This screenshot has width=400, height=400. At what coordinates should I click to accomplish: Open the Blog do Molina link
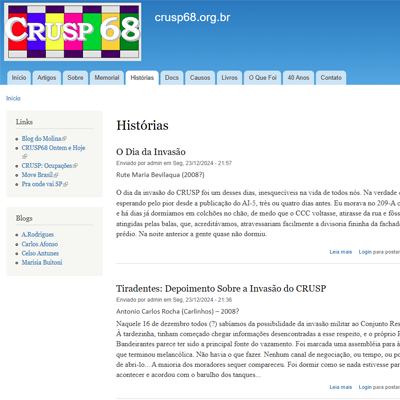41,138
